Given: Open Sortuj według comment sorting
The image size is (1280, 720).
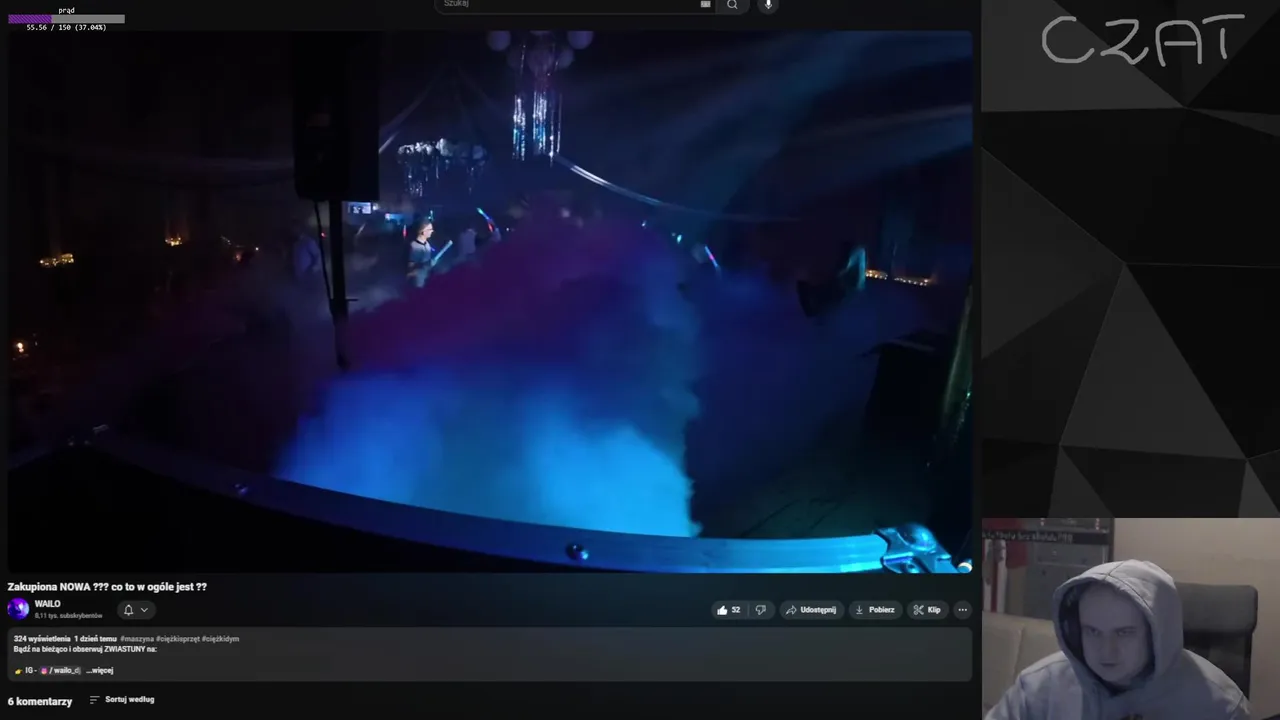Looking at the screenshot, I should pyautogui.click(x=122, y=700).
